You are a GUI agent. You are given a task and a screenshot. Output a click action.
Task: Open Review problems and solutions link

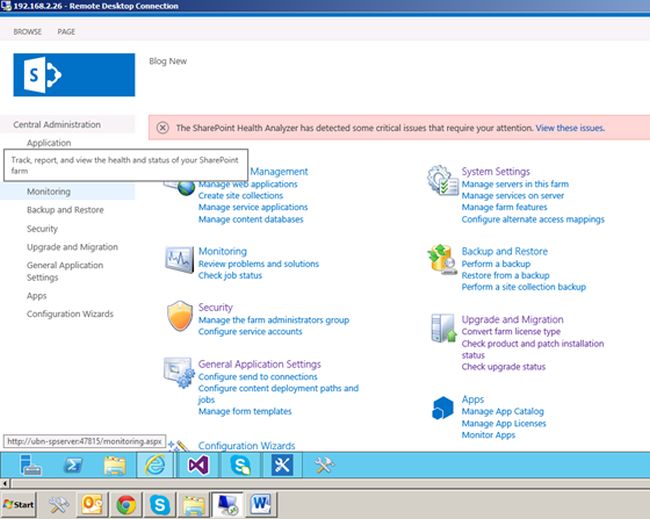pyautogui.click(x=258, y=264)
